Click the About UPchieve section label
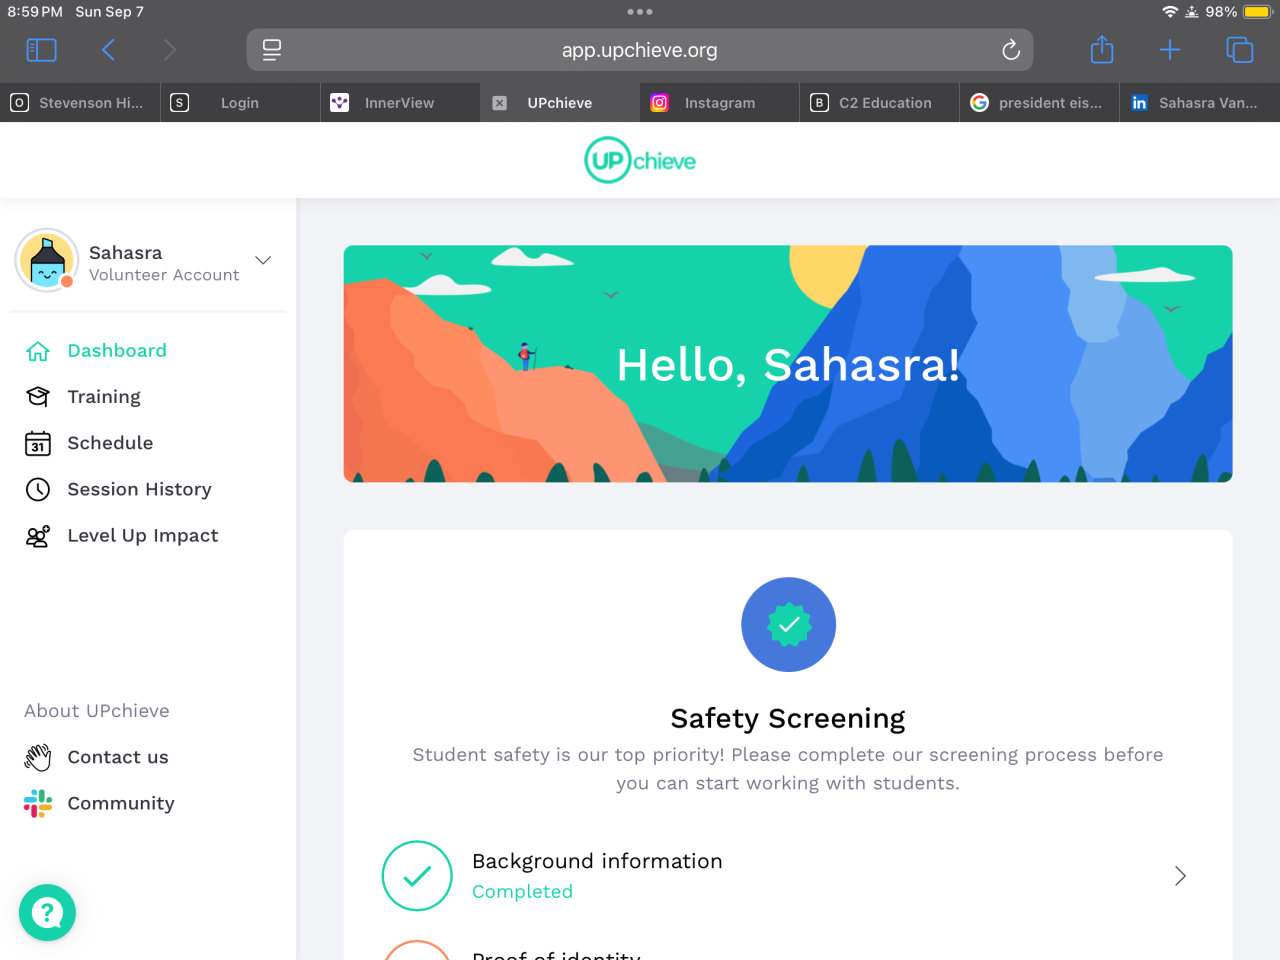This screenshot has width=1280, height=960. coord(97,711)
